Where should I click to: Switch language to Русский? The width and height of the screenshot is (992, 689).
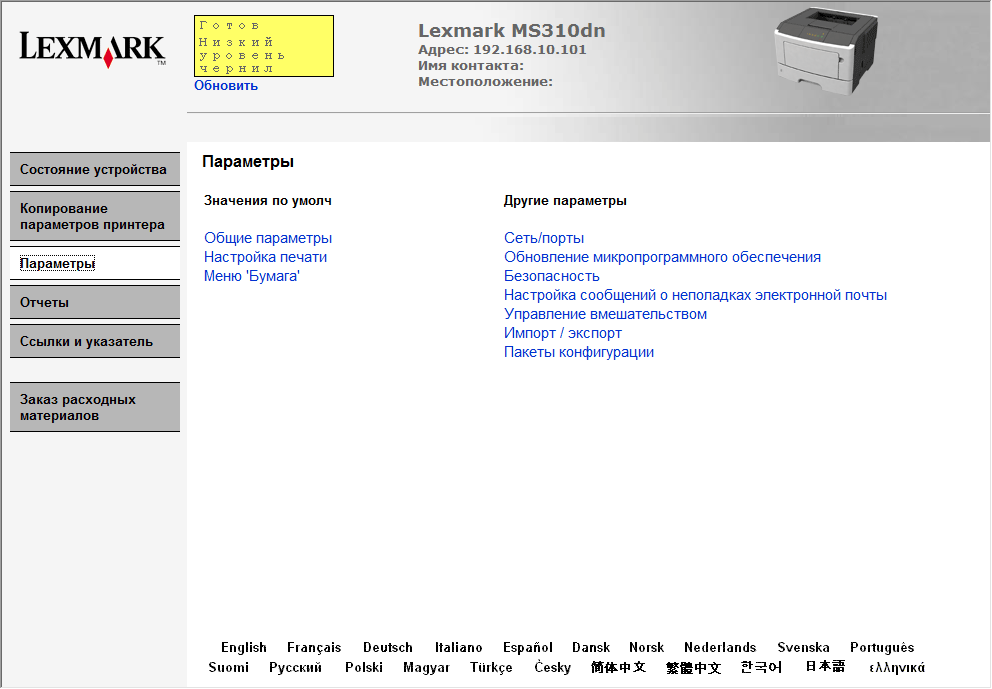(295, 667)
